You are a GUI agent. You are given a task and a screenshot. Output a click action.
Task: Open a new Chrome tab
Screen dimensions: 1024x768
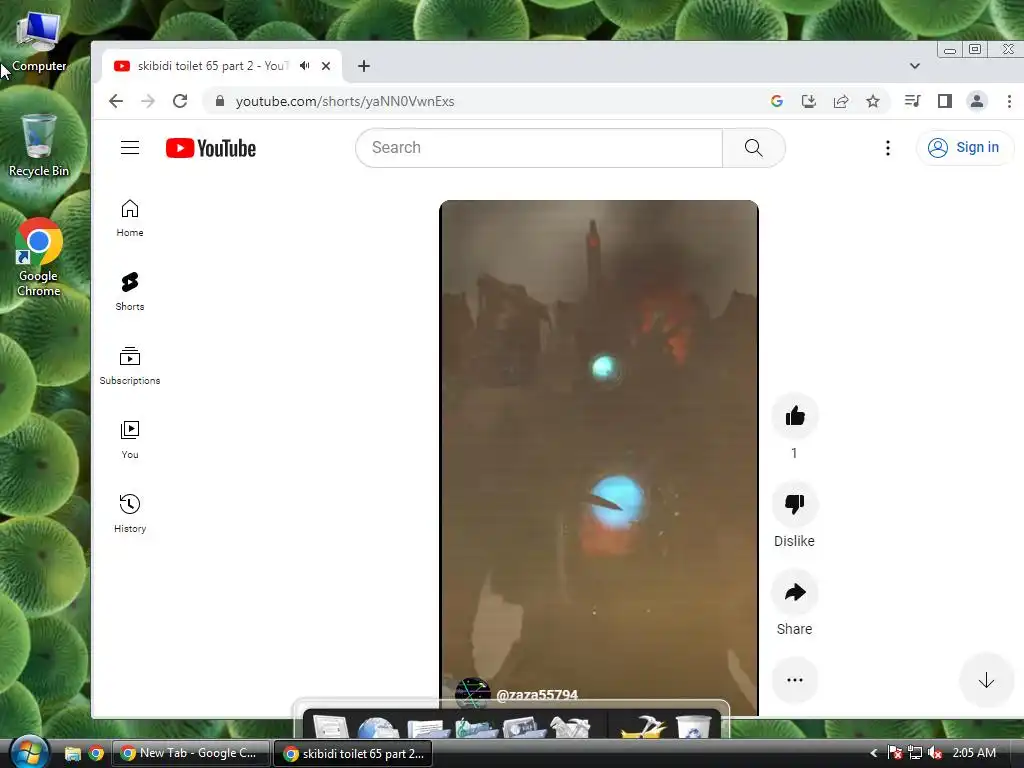[x=364, y=66]
